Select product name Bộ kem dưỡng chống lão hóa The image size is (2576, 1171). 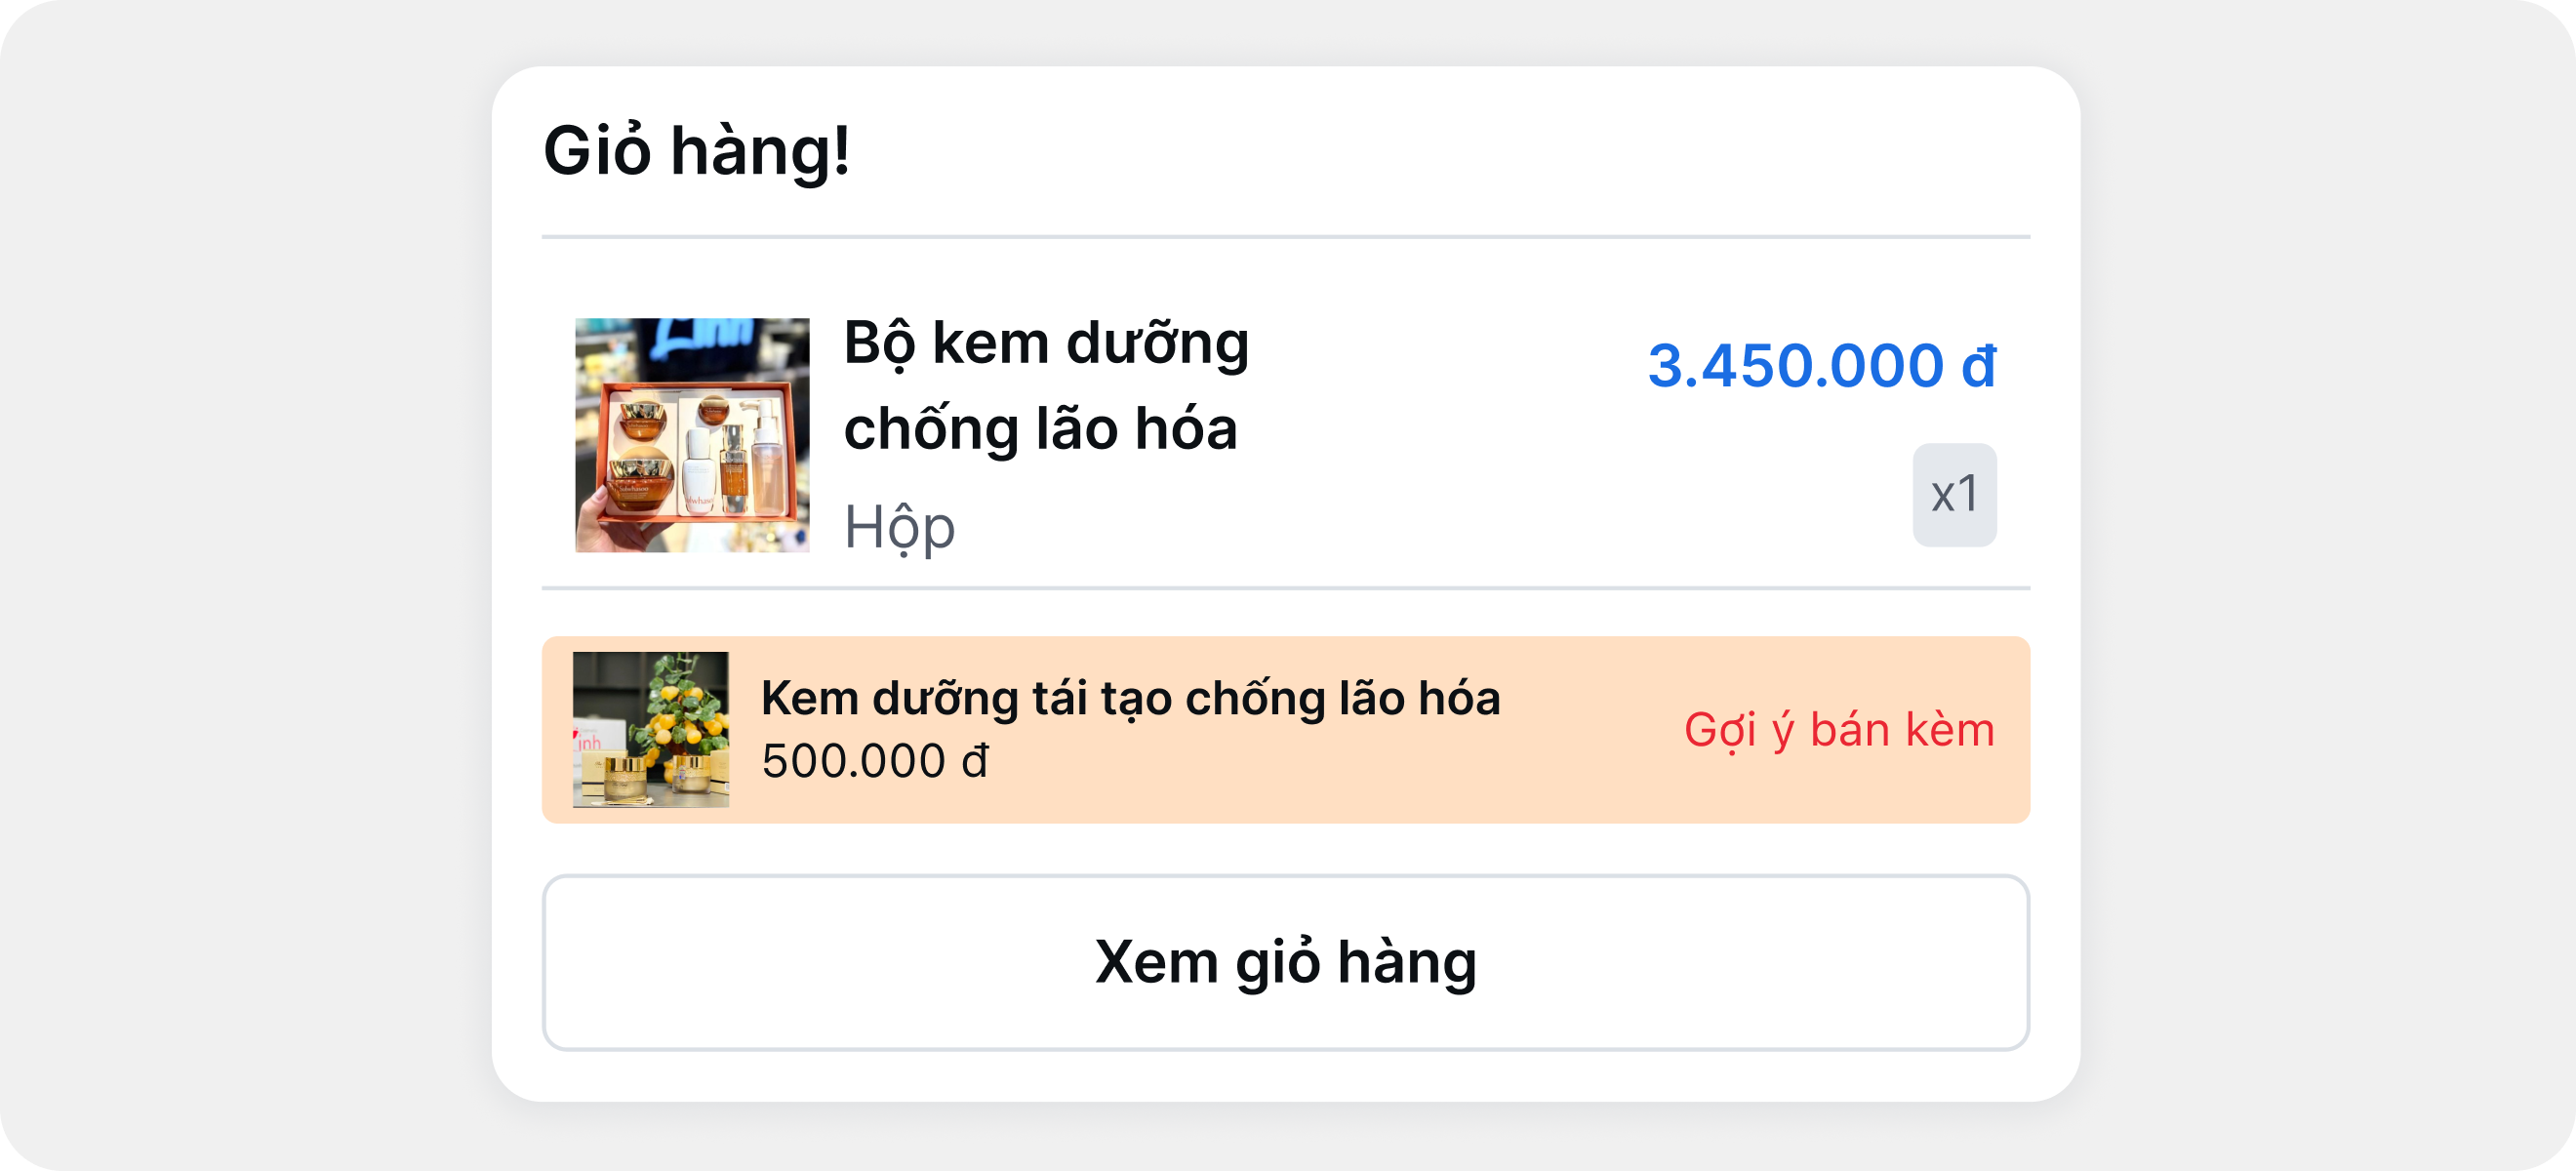1045,385
